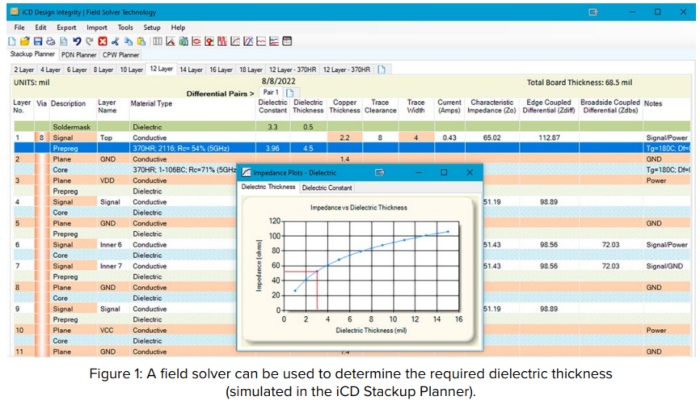Open a stackup file via the folder icon
Viewport: 700px width, 405px height.
[x=25, y=42]
